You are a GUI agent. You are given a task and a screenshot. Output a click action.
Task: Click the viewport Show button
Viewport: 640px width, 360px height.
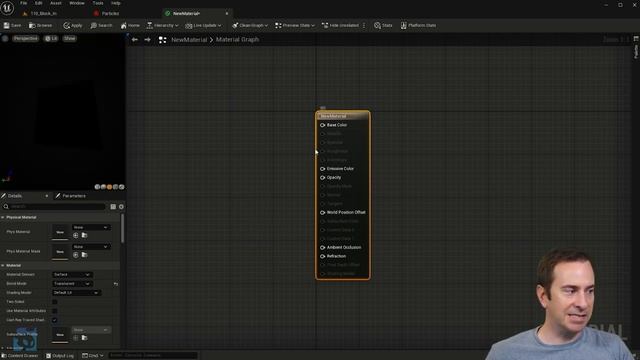(x=69, y=38)
